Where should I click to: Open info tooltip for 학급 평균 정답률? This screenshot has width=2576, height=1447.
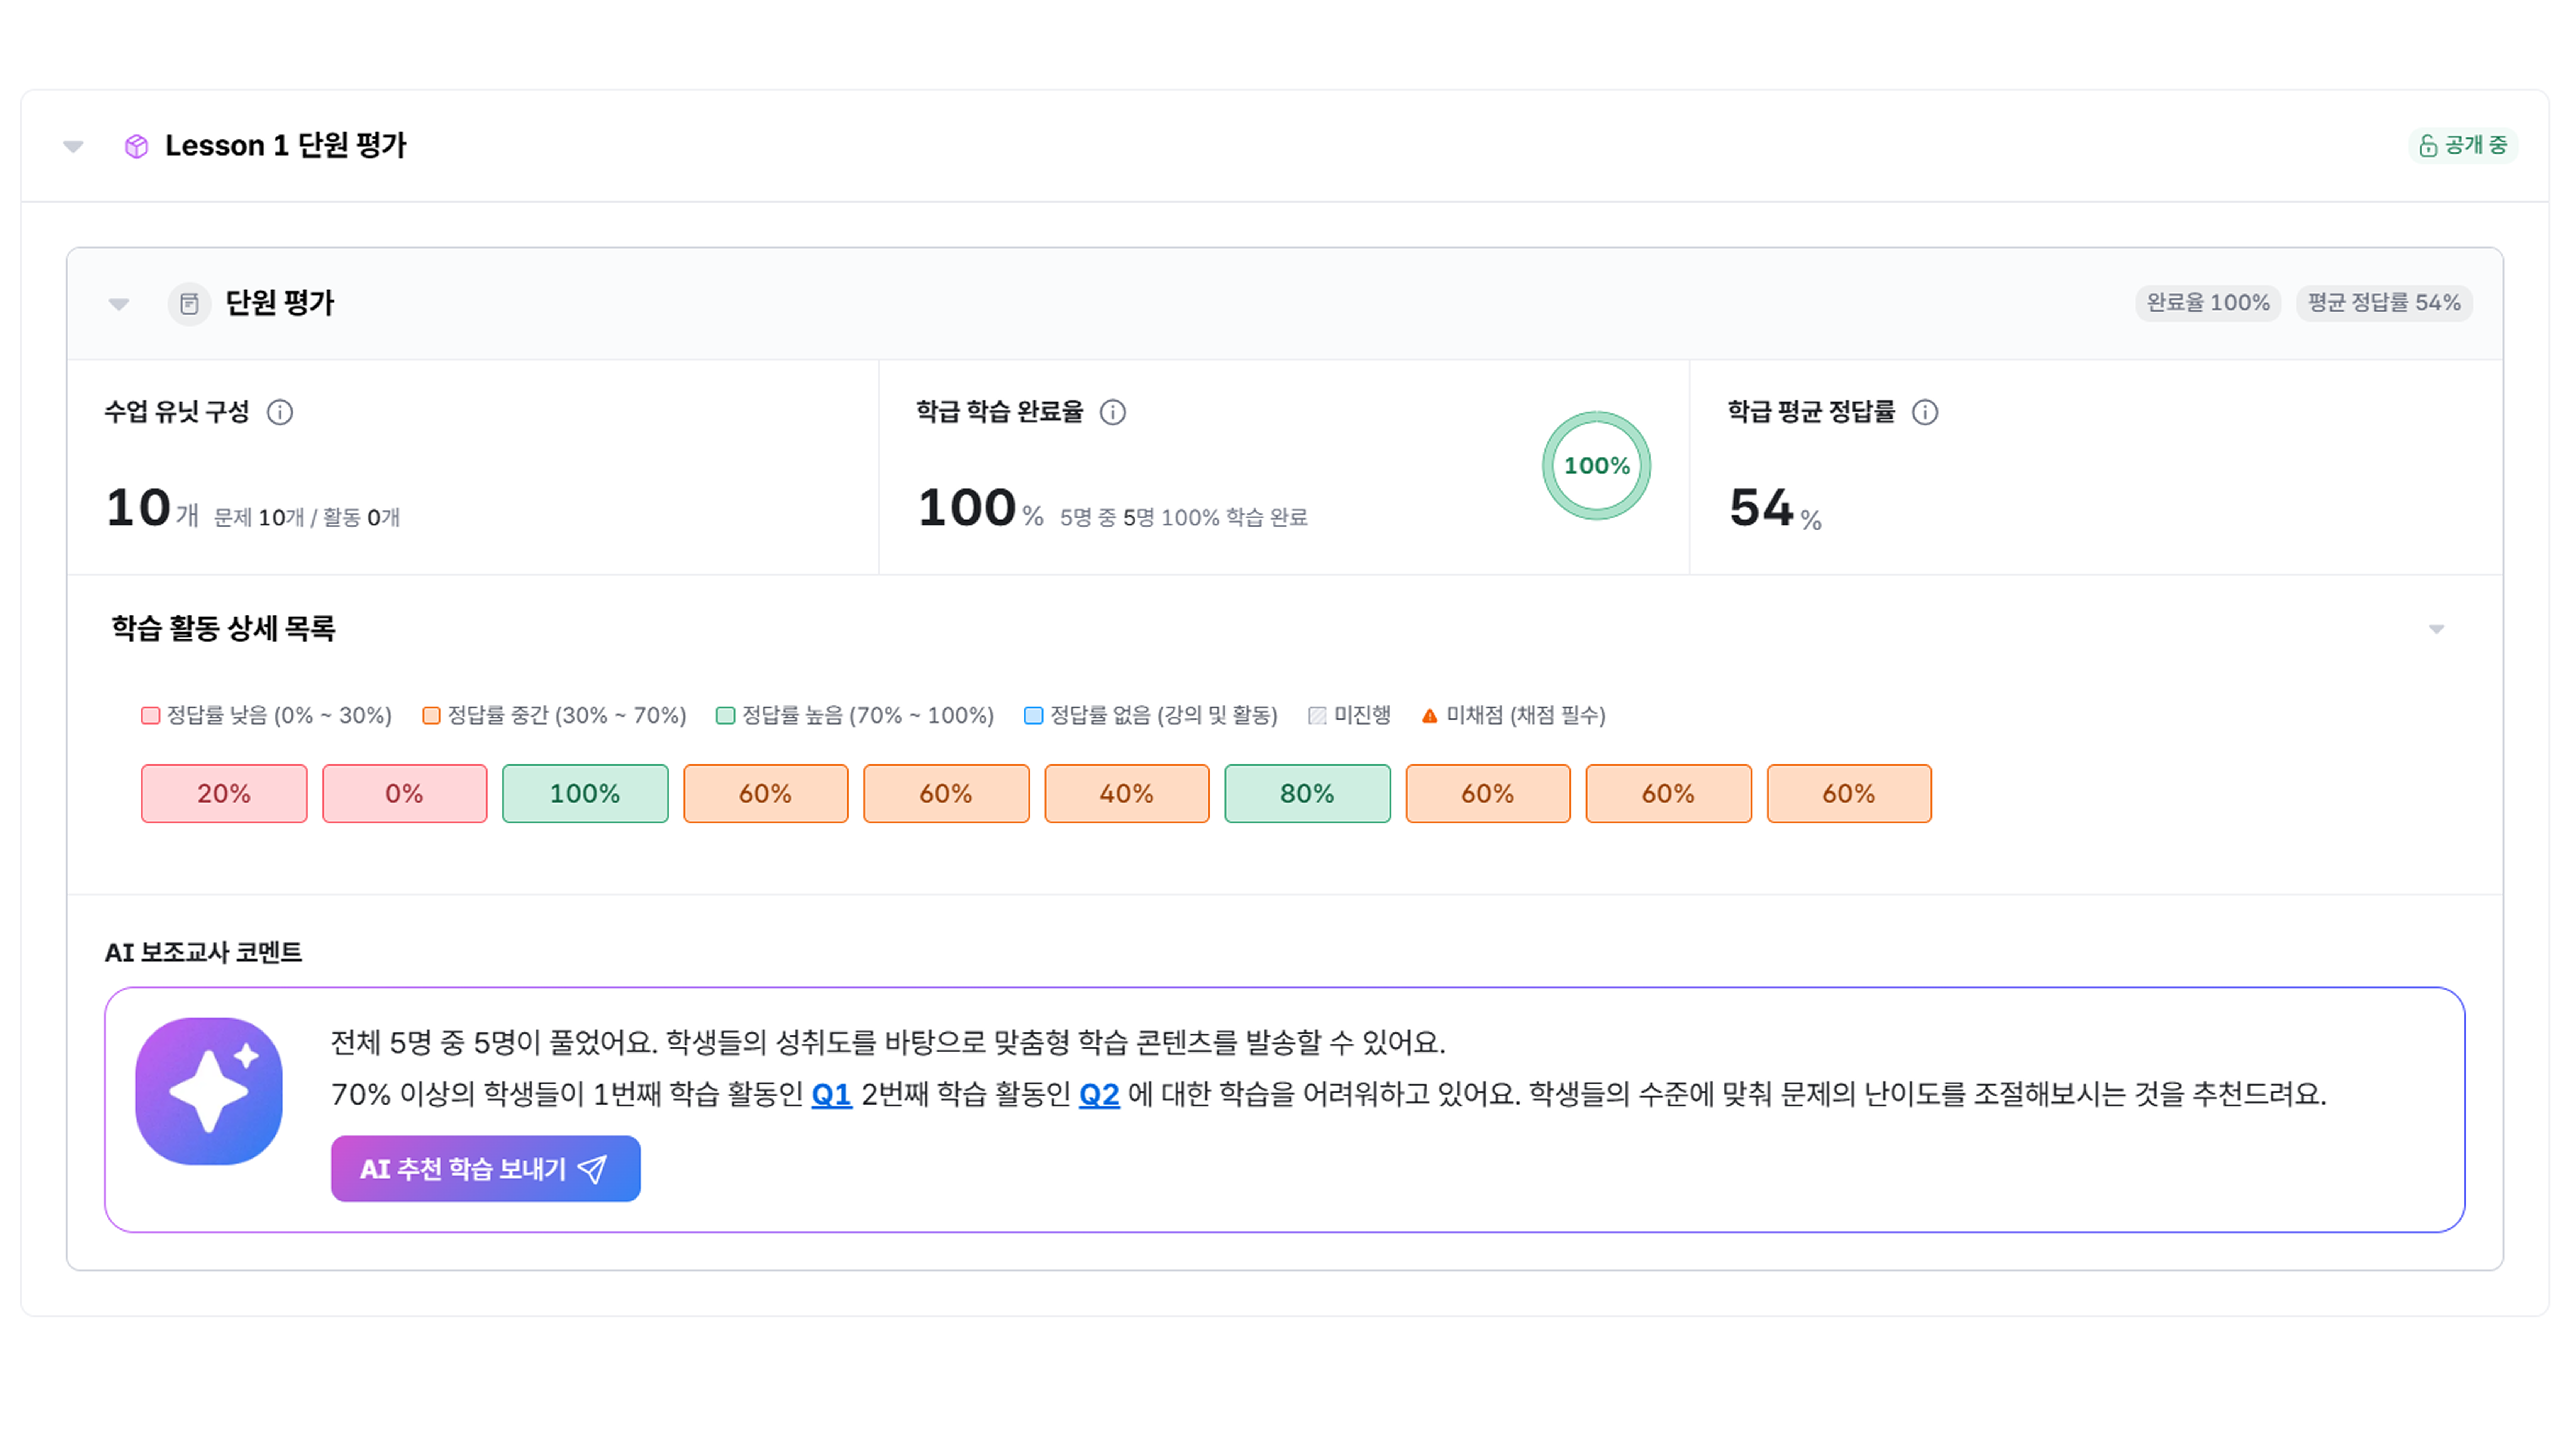click(1925, 412)
